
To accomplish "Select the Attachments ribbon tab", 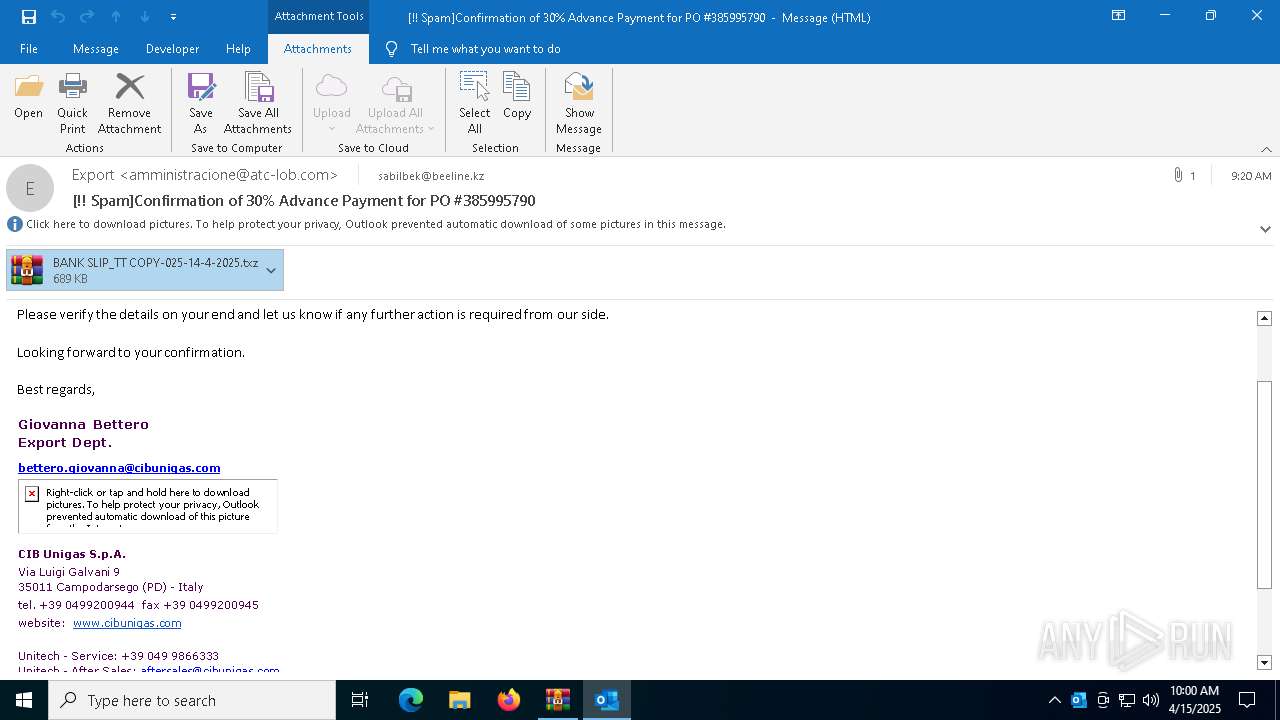I will tap(318, 49).
